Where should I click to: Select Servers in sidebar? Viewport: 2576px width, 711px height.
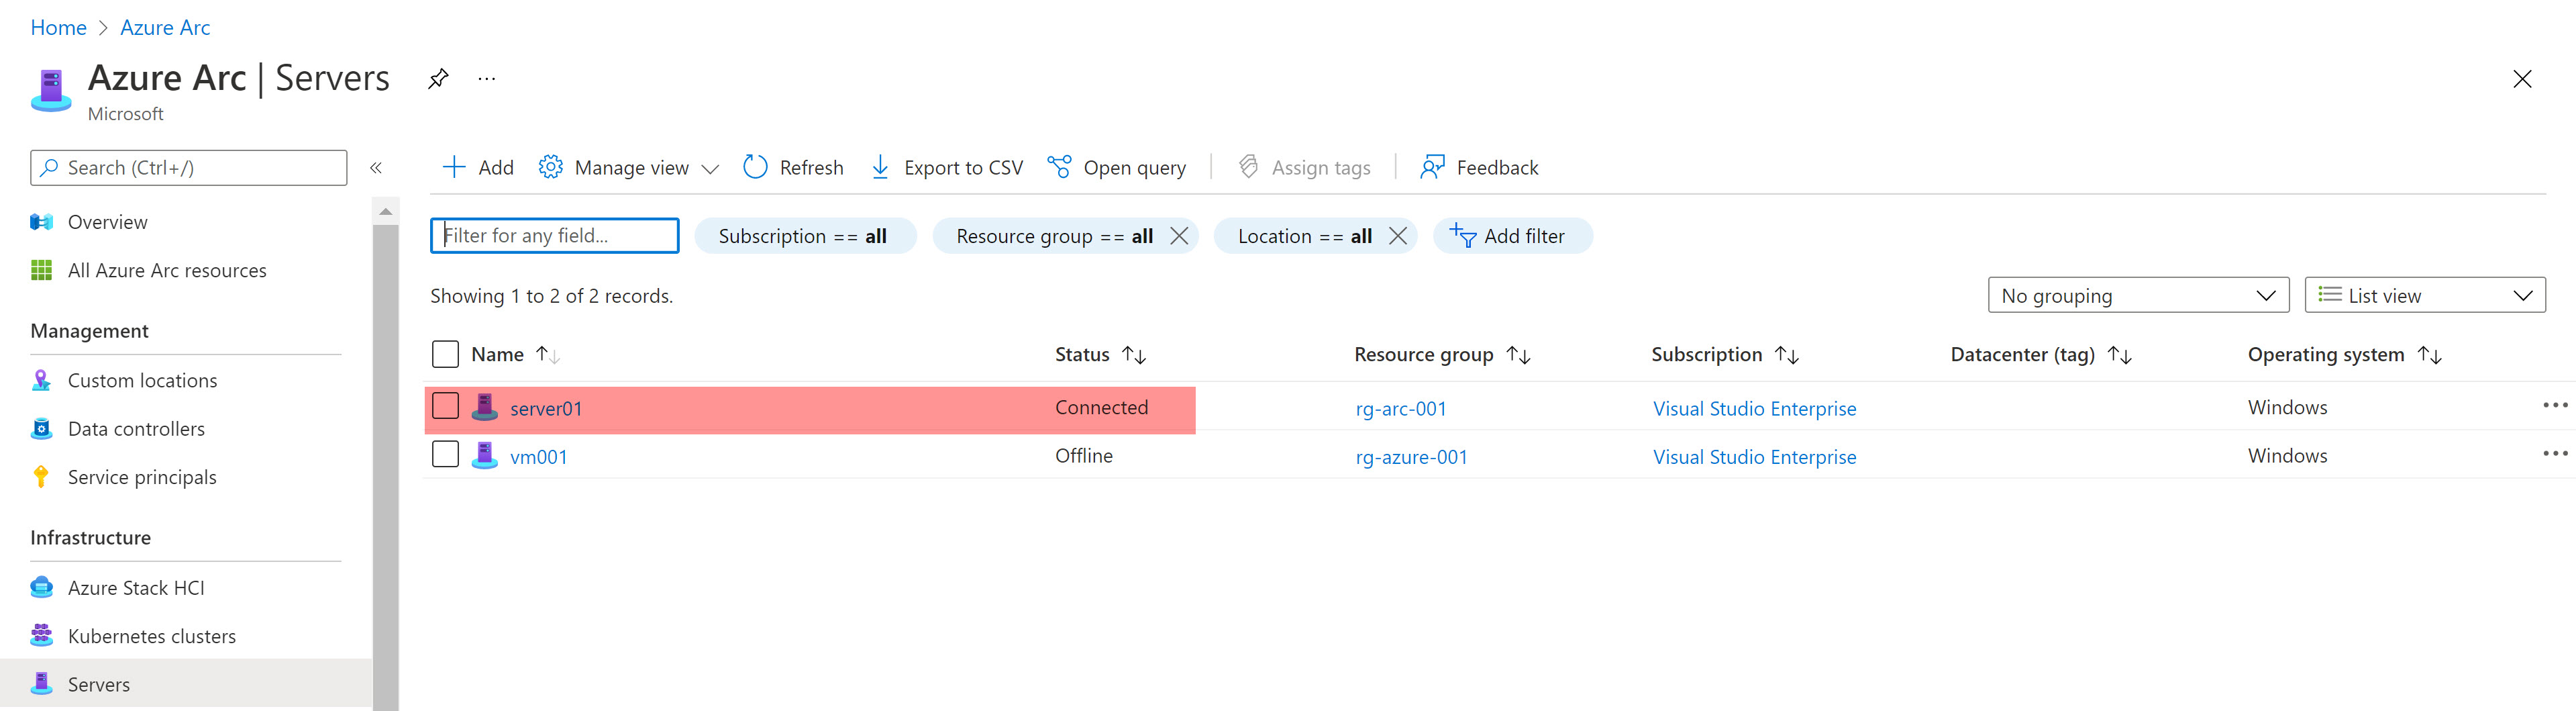pyautogui.click(x=99, y=684)
